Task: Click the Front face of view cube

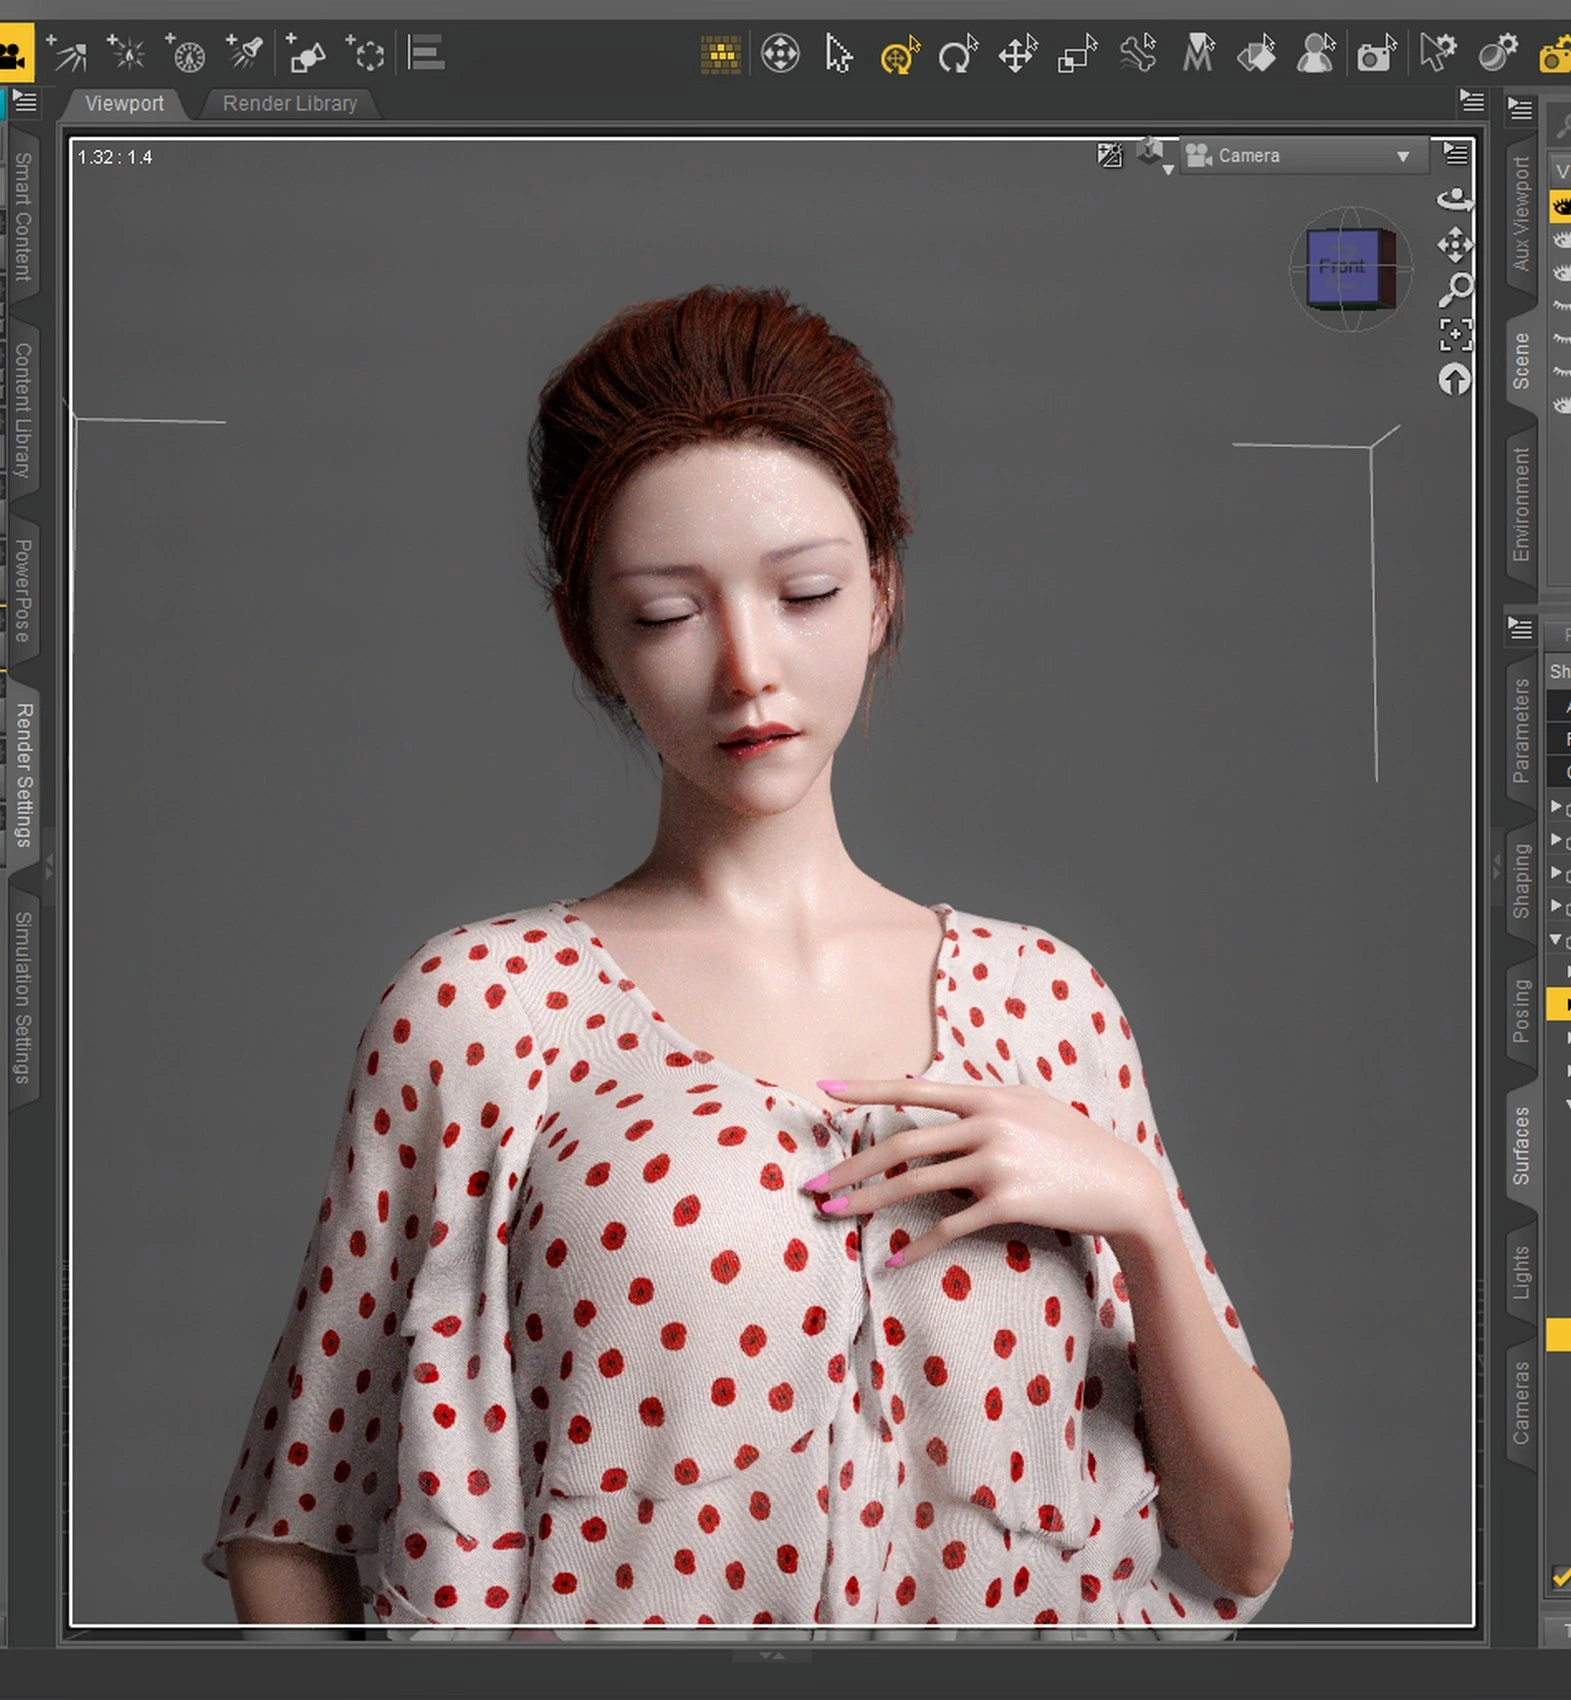Action: pyautogui.click(x=1341, y=266)
